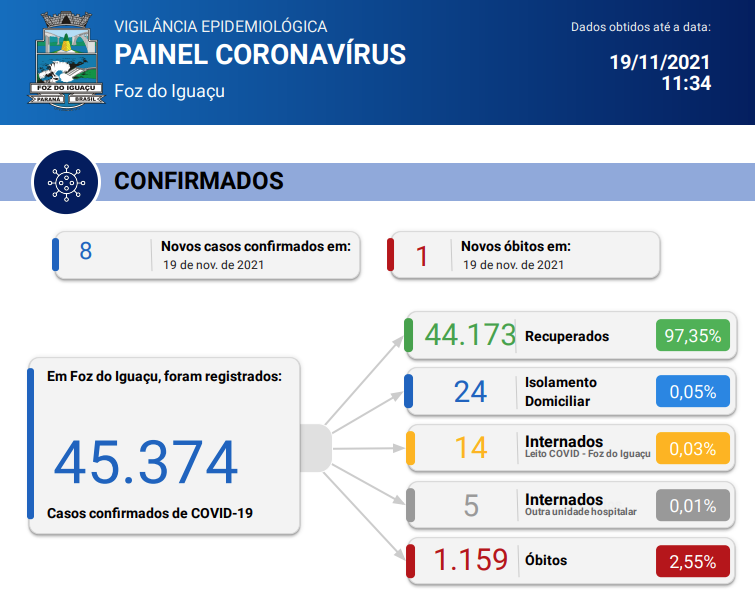Click the yellow 0,03% badge
This screenshot has width=755, height=594.
693,448
